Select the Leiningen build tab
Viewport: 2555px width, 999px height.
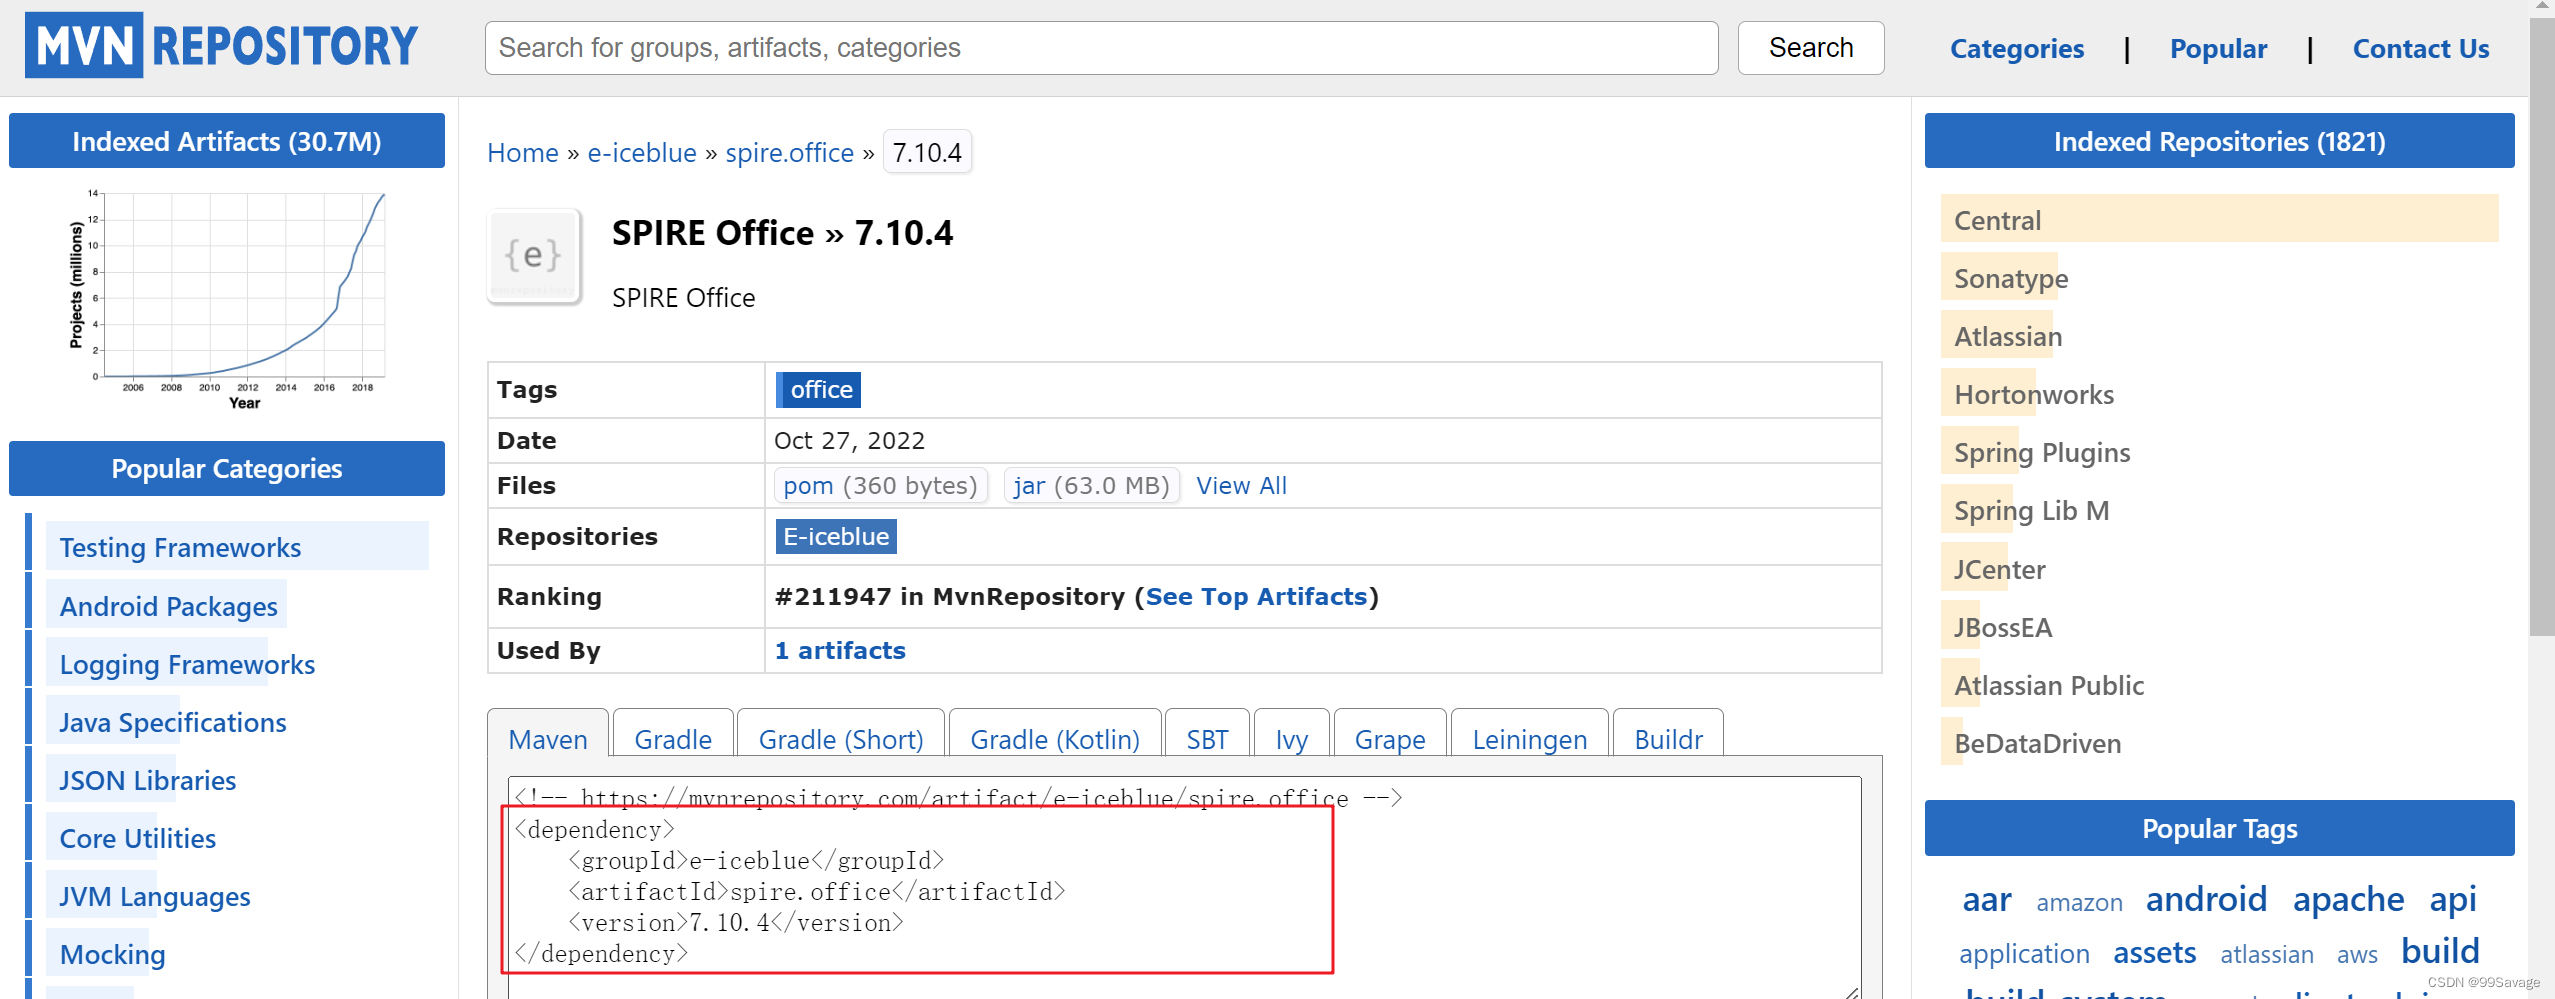pos(1528,739)
